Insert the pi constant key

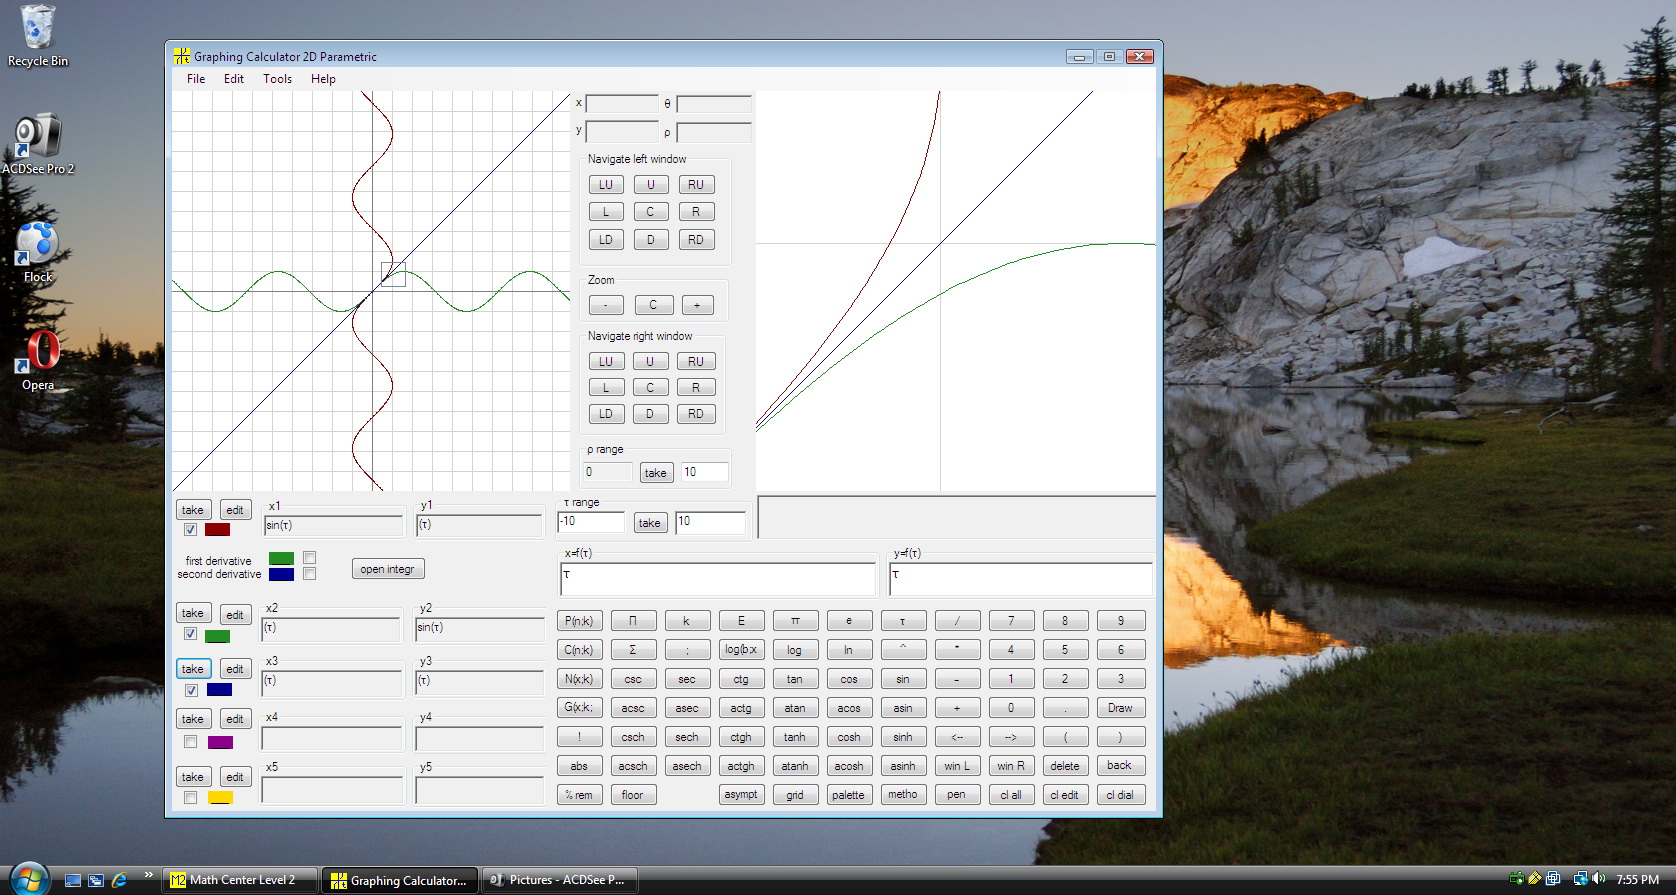(795, 621)
